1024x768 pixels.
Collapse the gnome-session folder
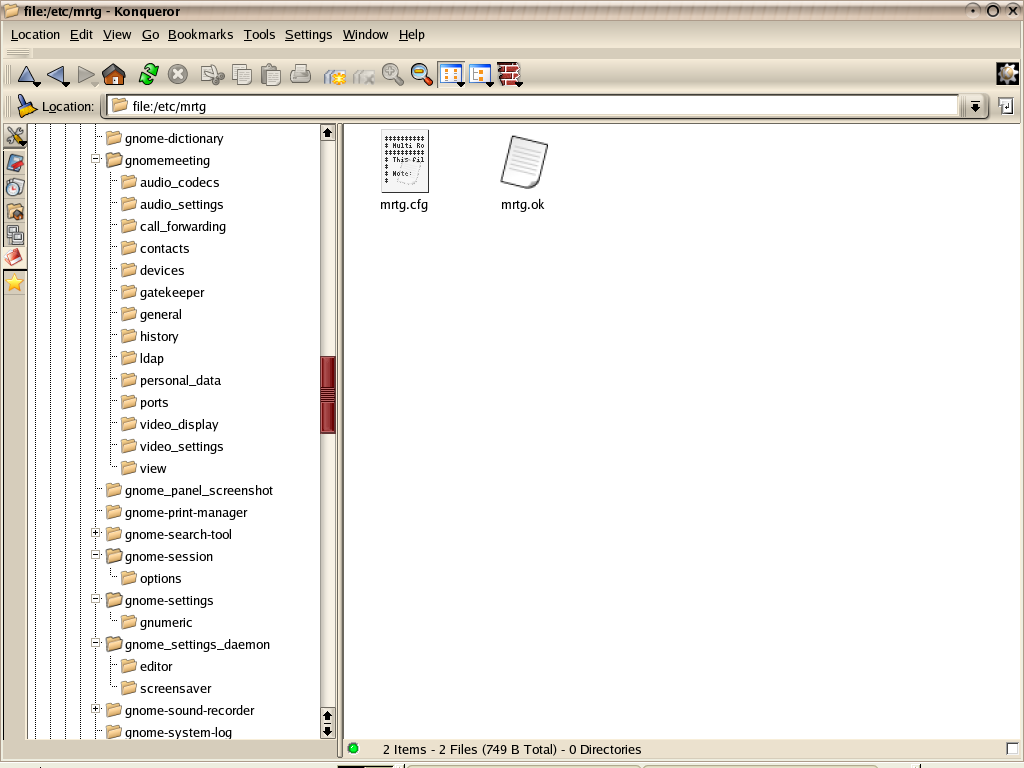coord(96,555)
